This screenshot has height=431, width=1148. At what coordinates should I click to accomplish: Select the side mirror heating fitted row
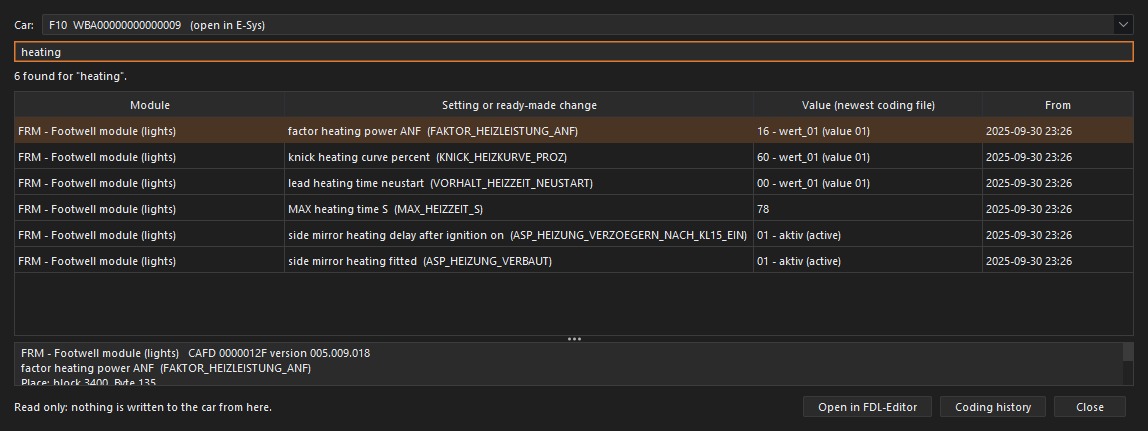[573, 261]
